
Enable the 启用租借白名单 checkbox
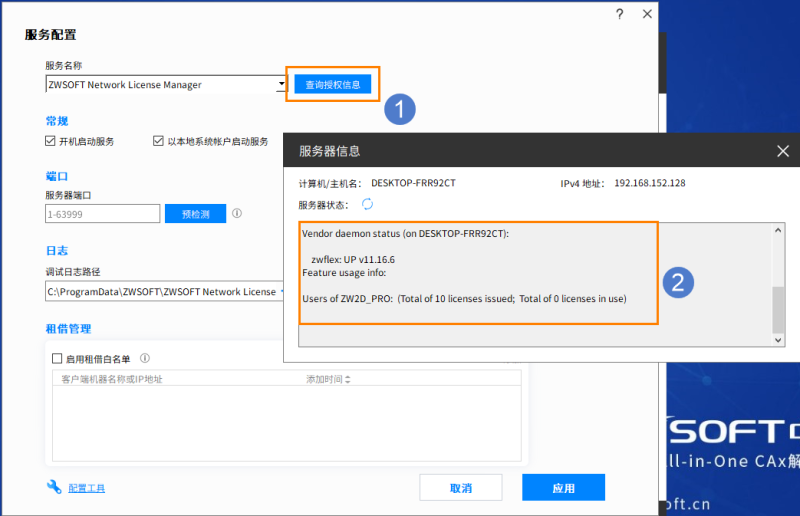click(x=57, y=358)
